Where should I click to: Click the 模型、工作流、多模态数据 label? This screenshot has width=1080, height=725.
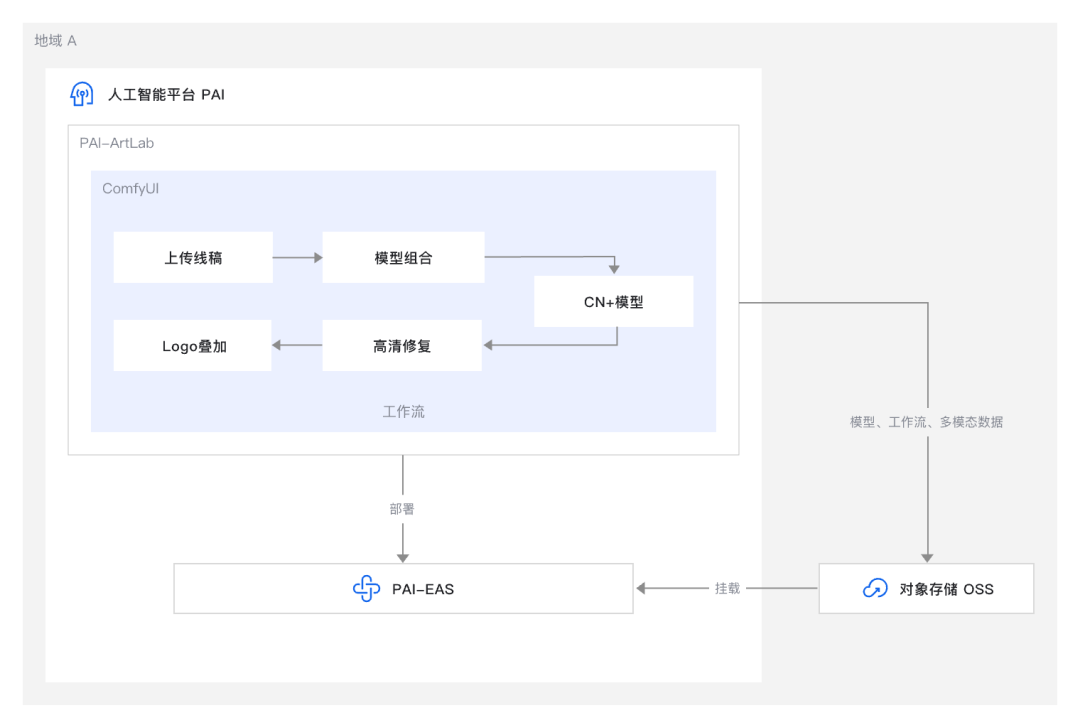(926, 422)
